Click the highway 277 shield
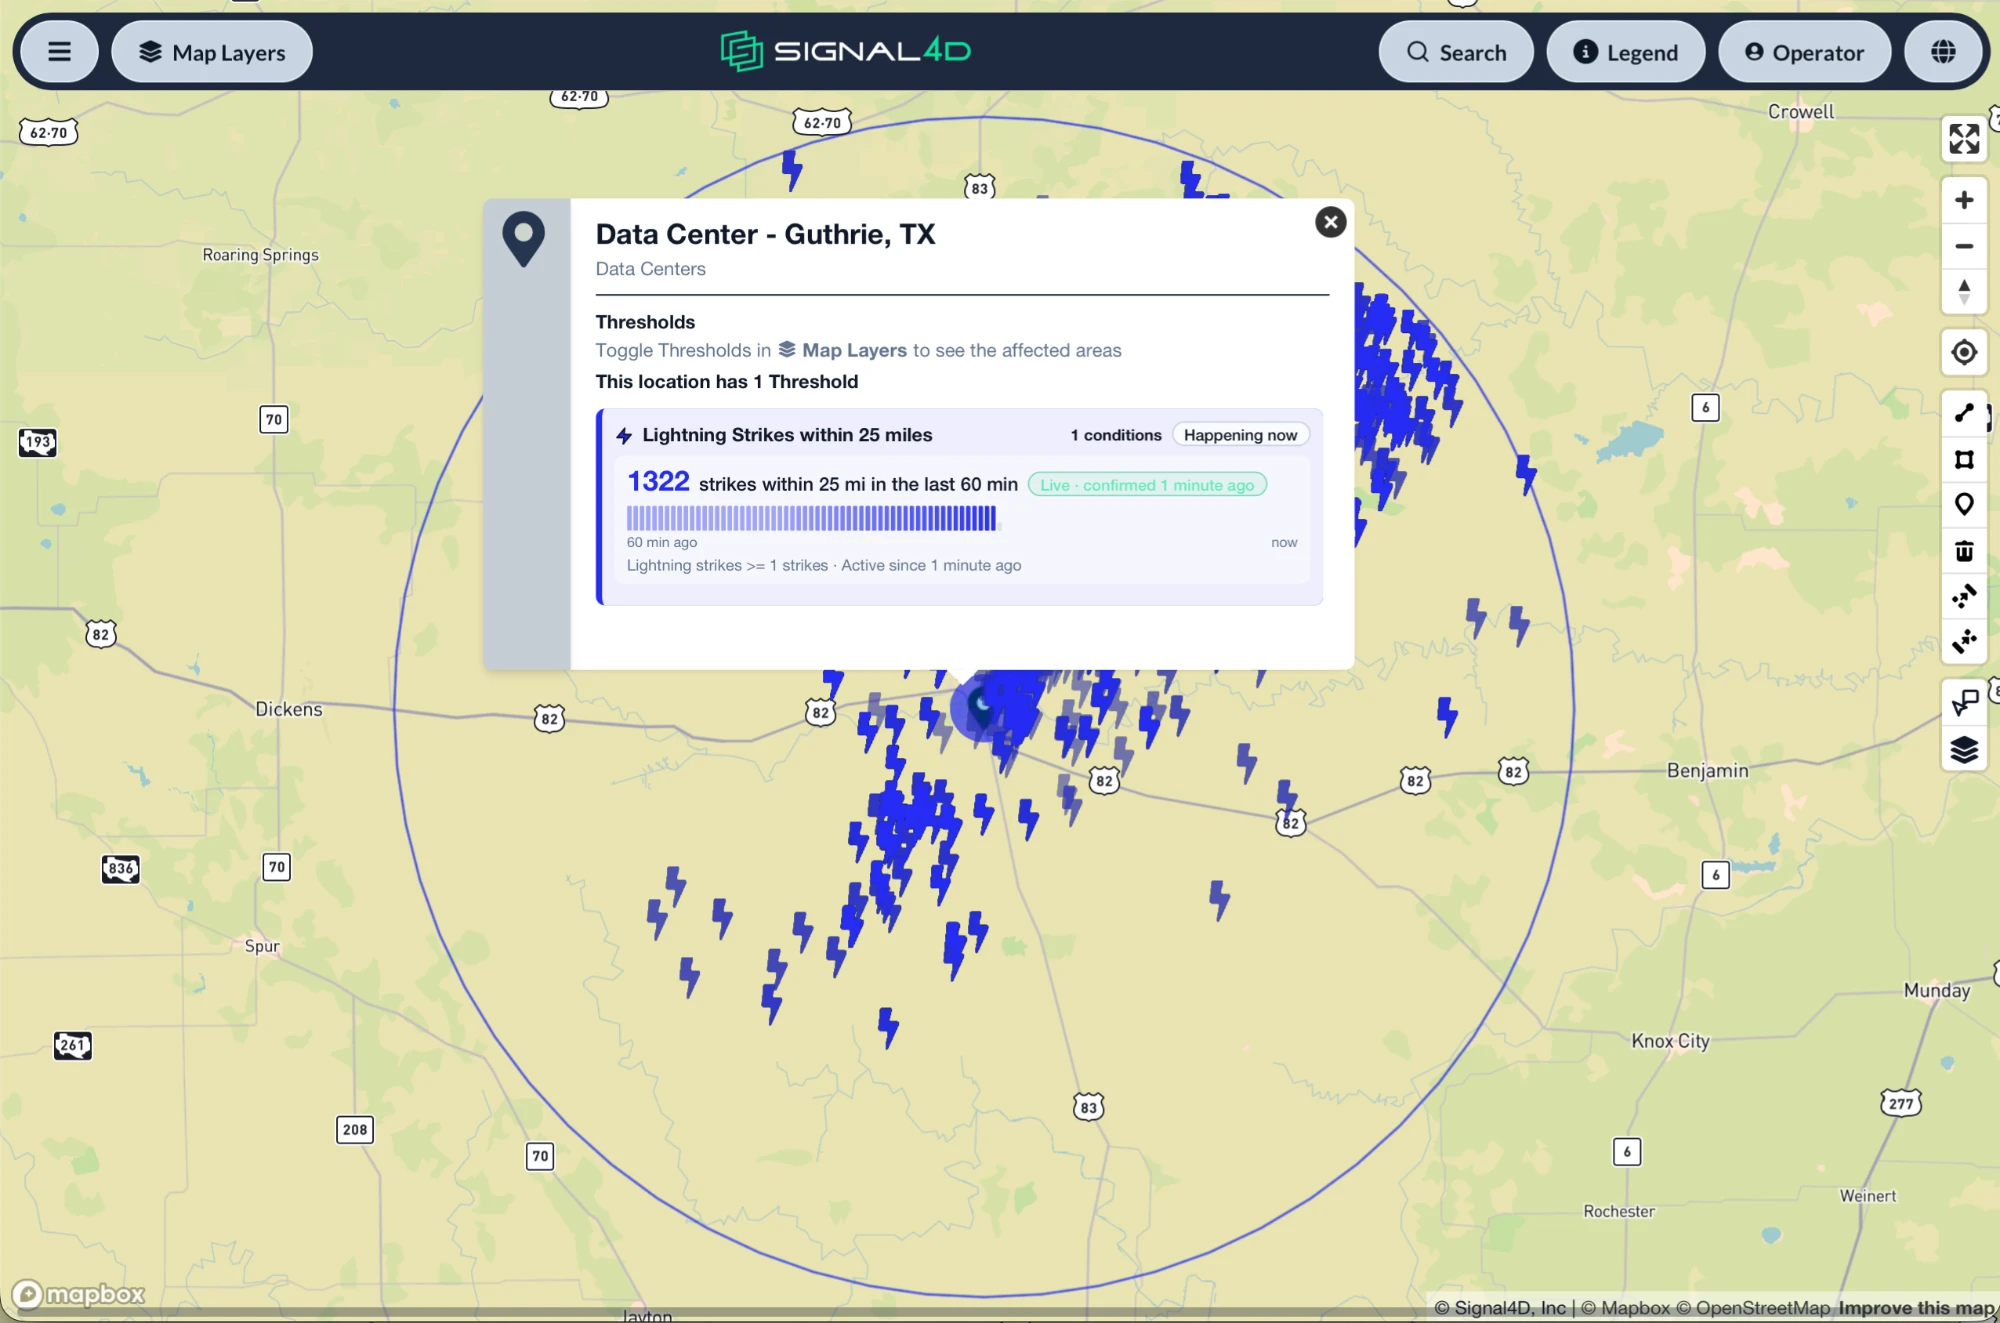The height and width of the screenshot is (1323, 2000). click(x=1901, y=1103)
